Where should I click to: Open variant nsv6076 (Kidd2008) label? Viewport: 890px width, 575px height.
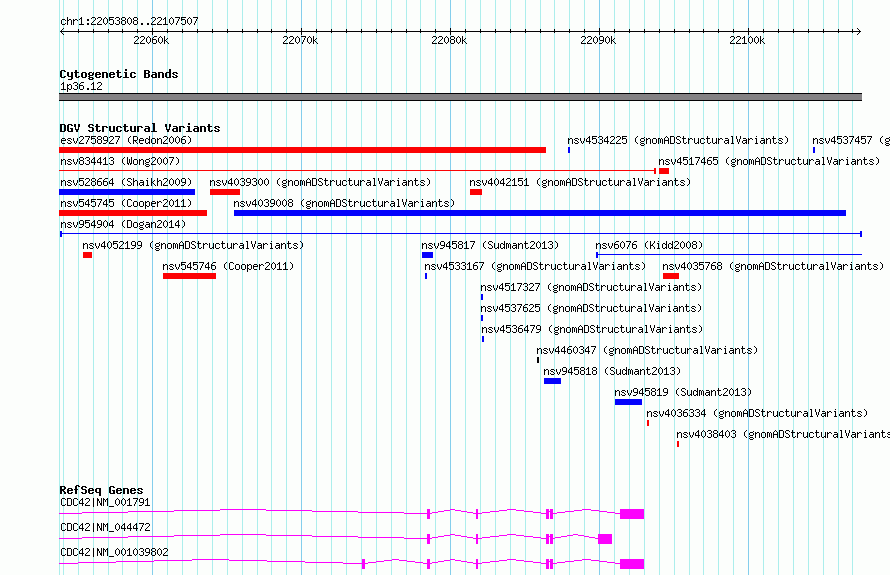coord(649,245)
